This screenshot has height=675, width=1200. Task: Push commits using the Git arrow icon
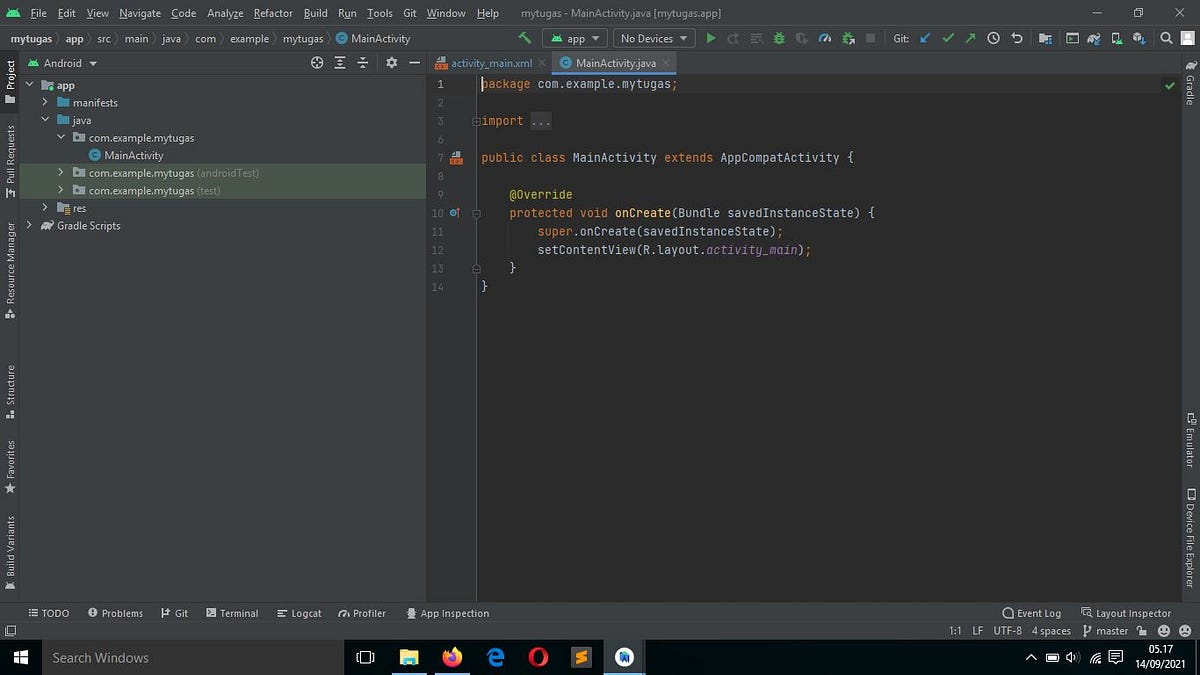click(970, 38)
